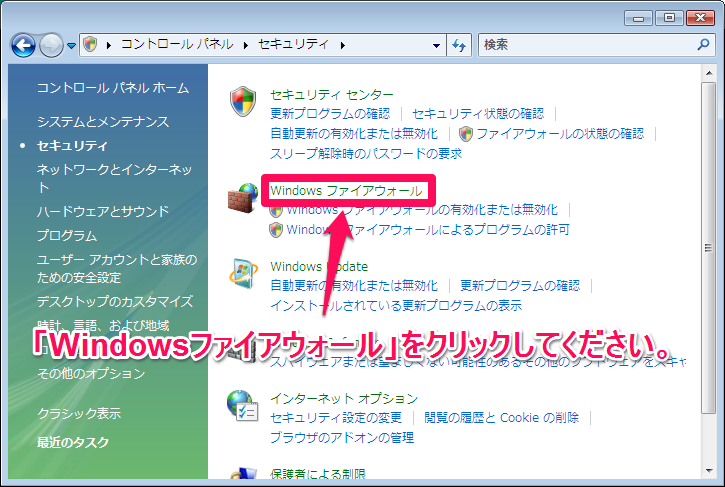This screenshot has height=487, width=725.
Task: Click the Windows Firewall brick wall icon
Action: [243, 198]
